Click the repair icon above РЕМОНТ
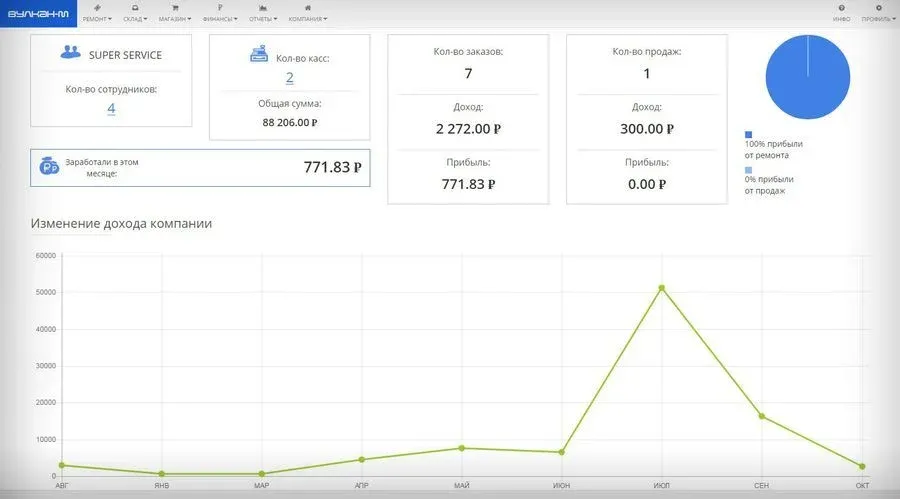The height and width of the screenshot is (499, 900). 96,8
